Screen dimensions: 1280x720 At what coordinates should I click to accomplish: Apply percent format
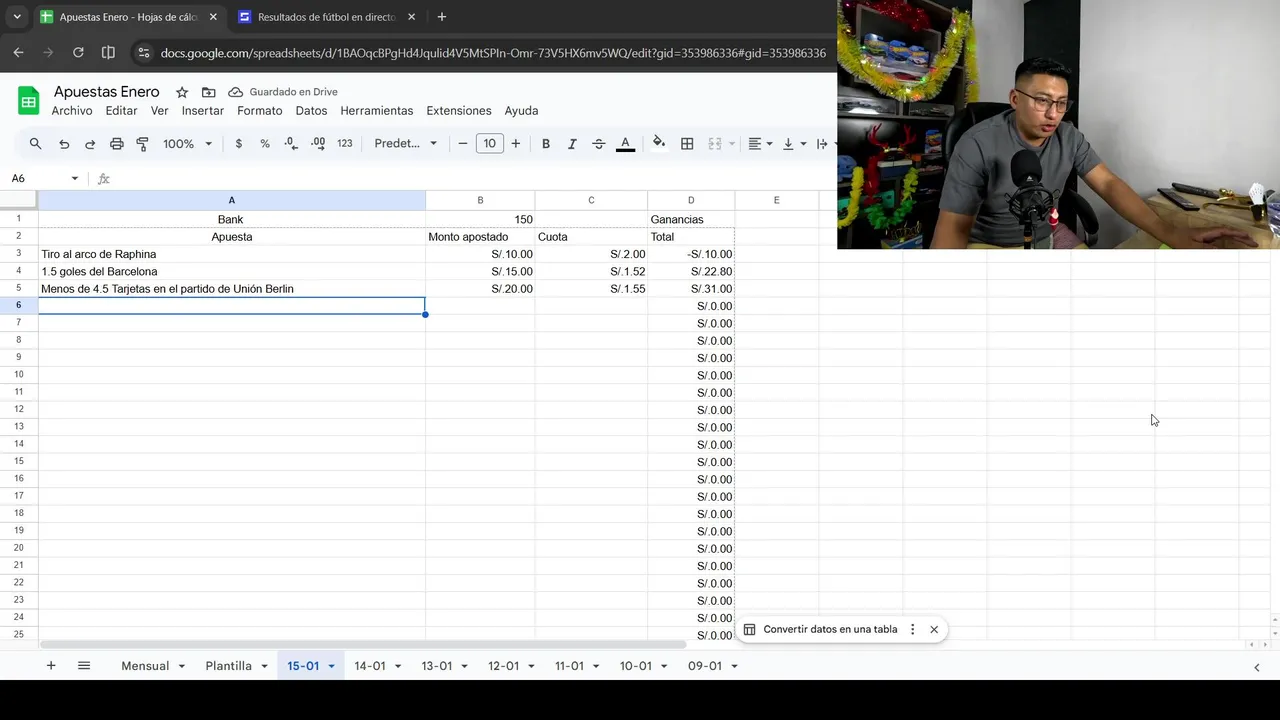click(264, 144)
